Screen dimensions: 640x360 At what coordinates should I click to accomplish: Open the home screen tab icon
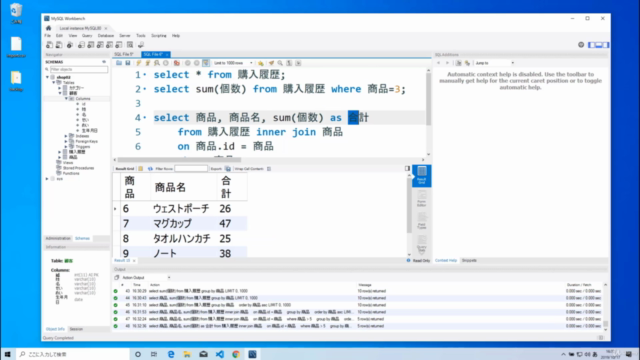[x=49, y=28]
